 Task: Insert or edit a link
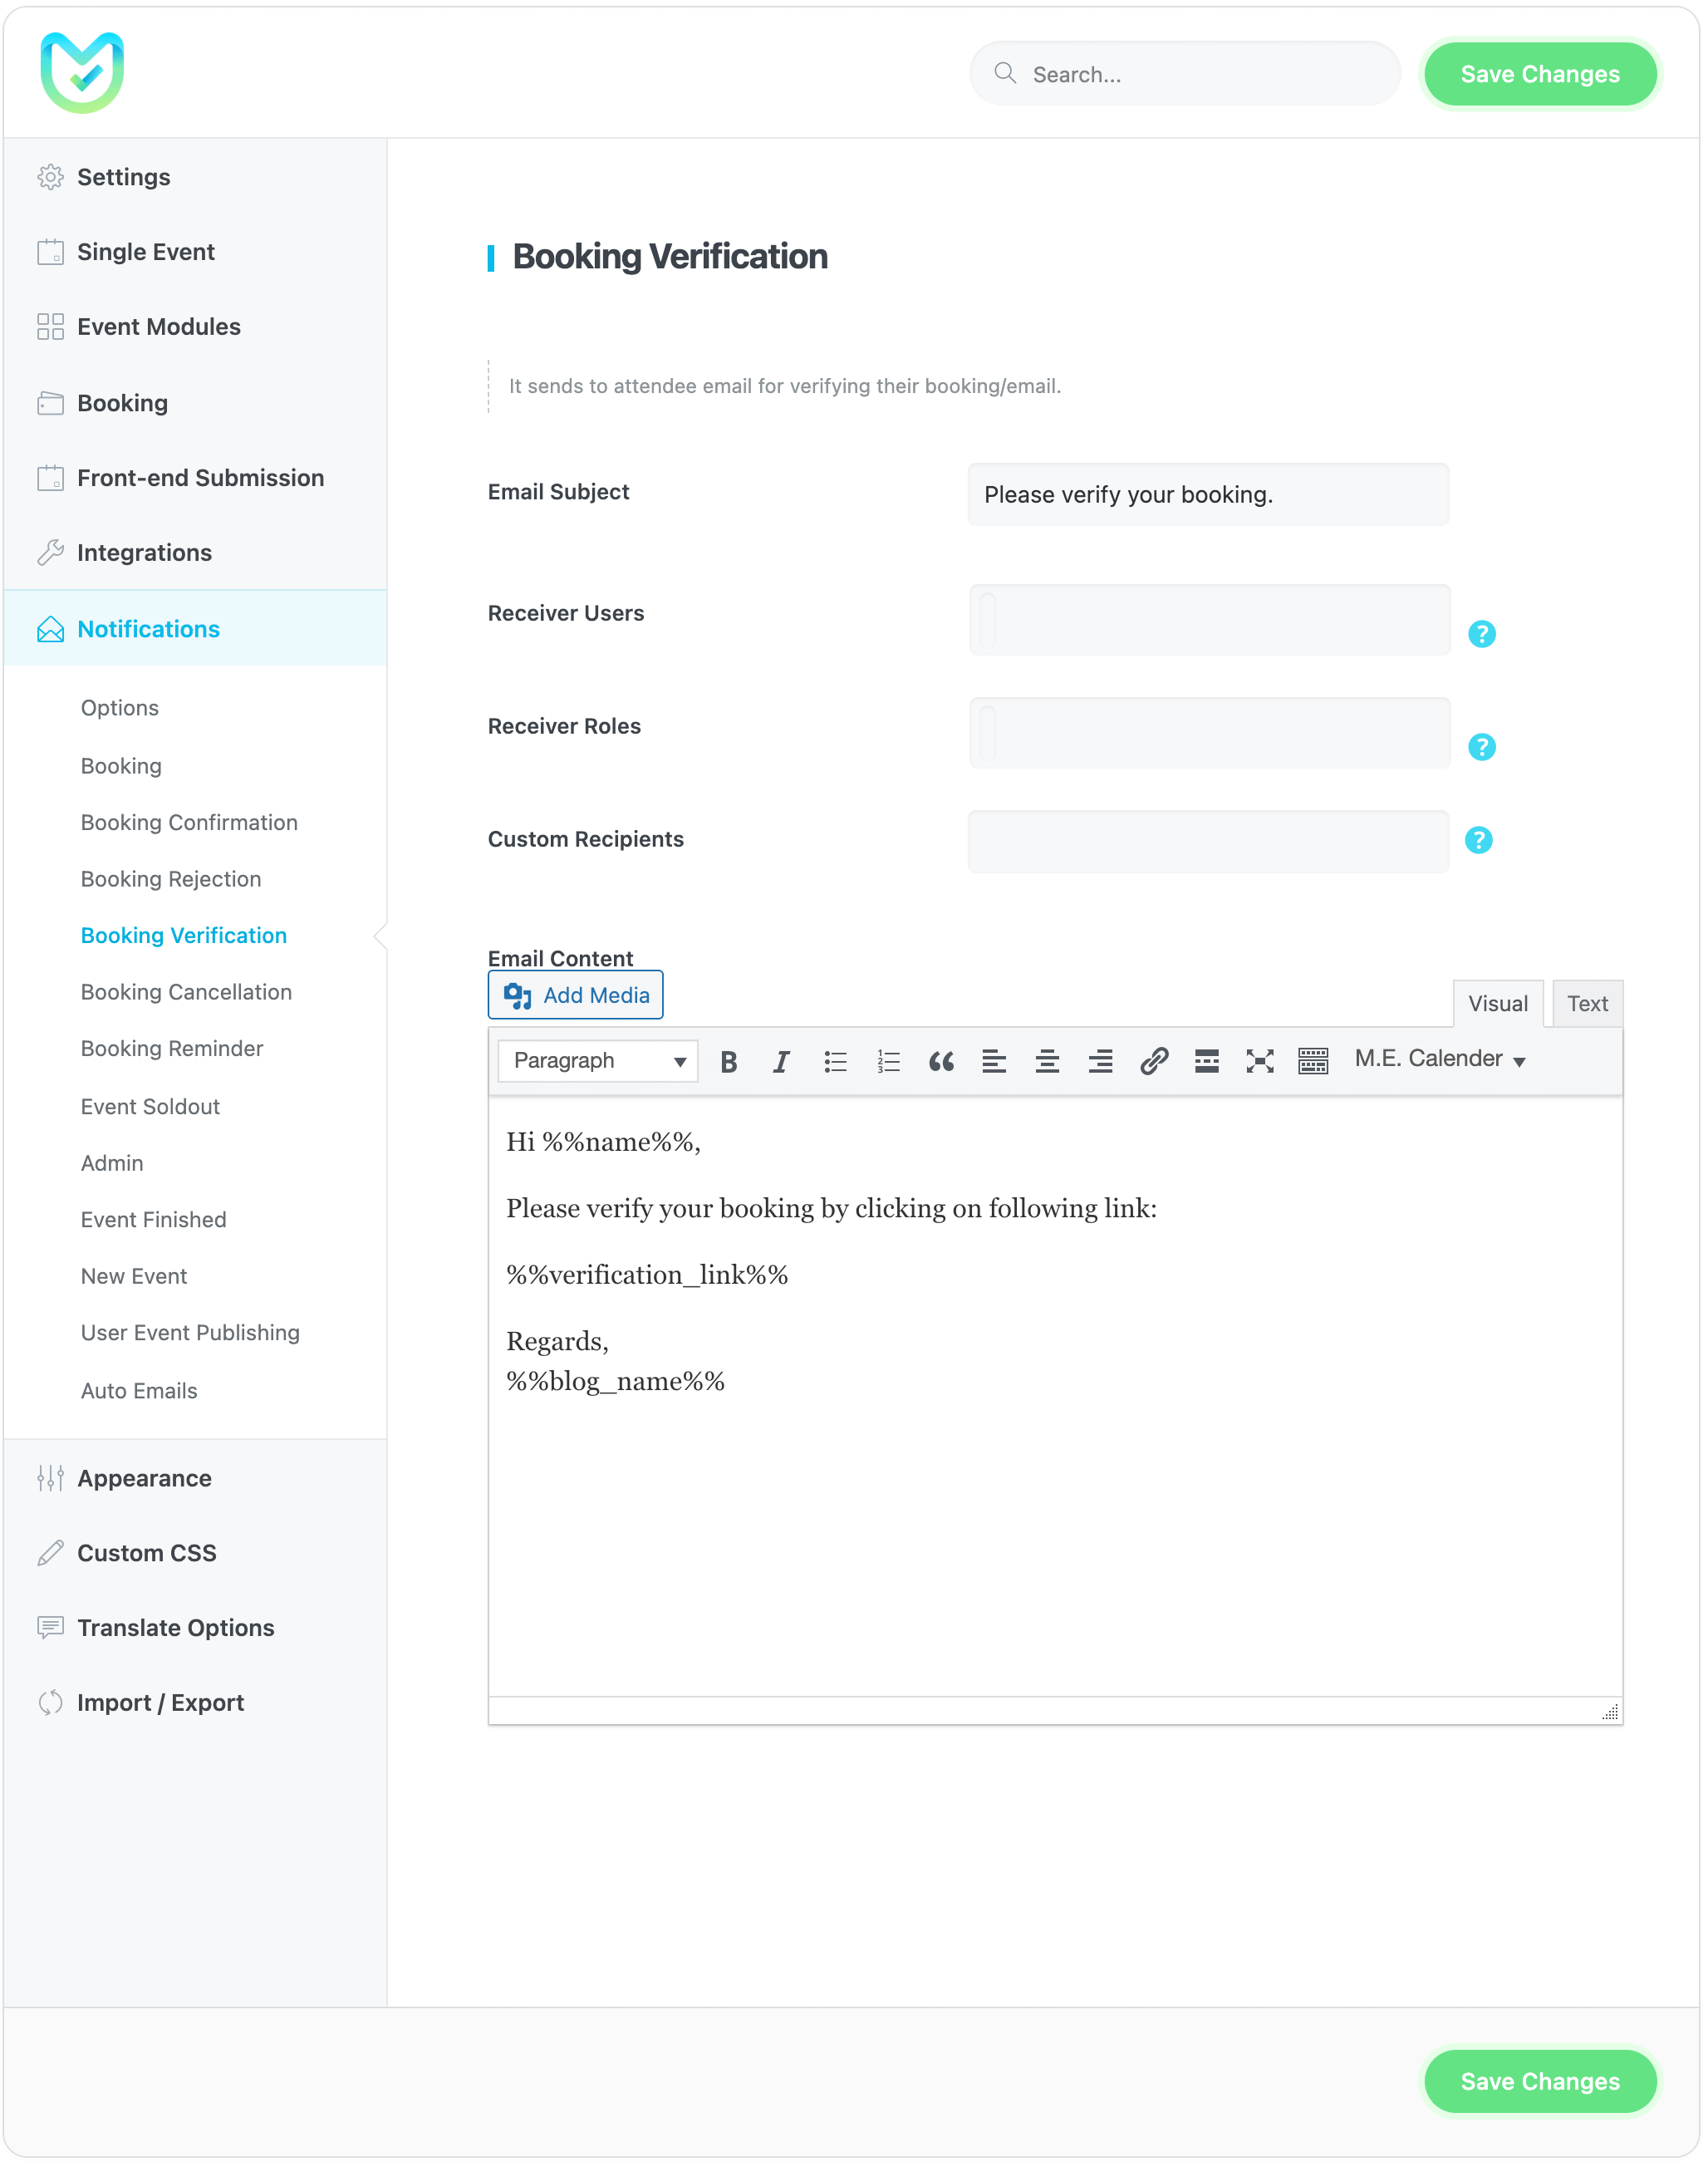[x=1154, y=1061]
